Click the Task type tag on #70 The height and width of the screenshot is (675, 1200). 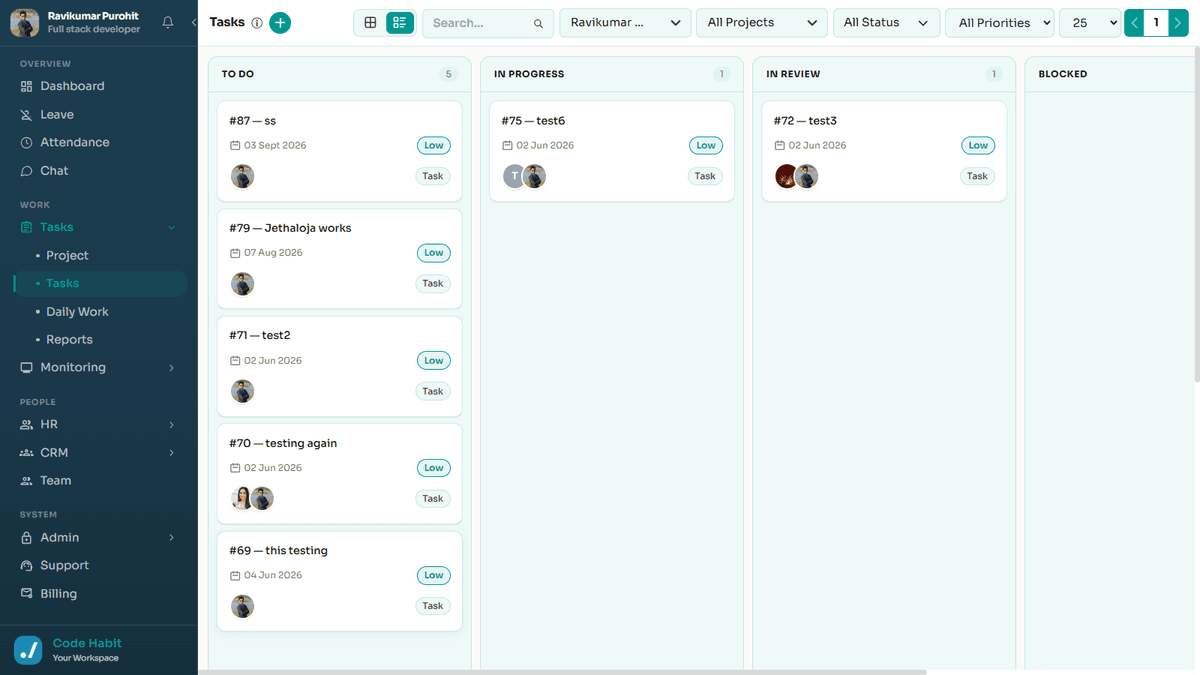[x=433, y=499]
